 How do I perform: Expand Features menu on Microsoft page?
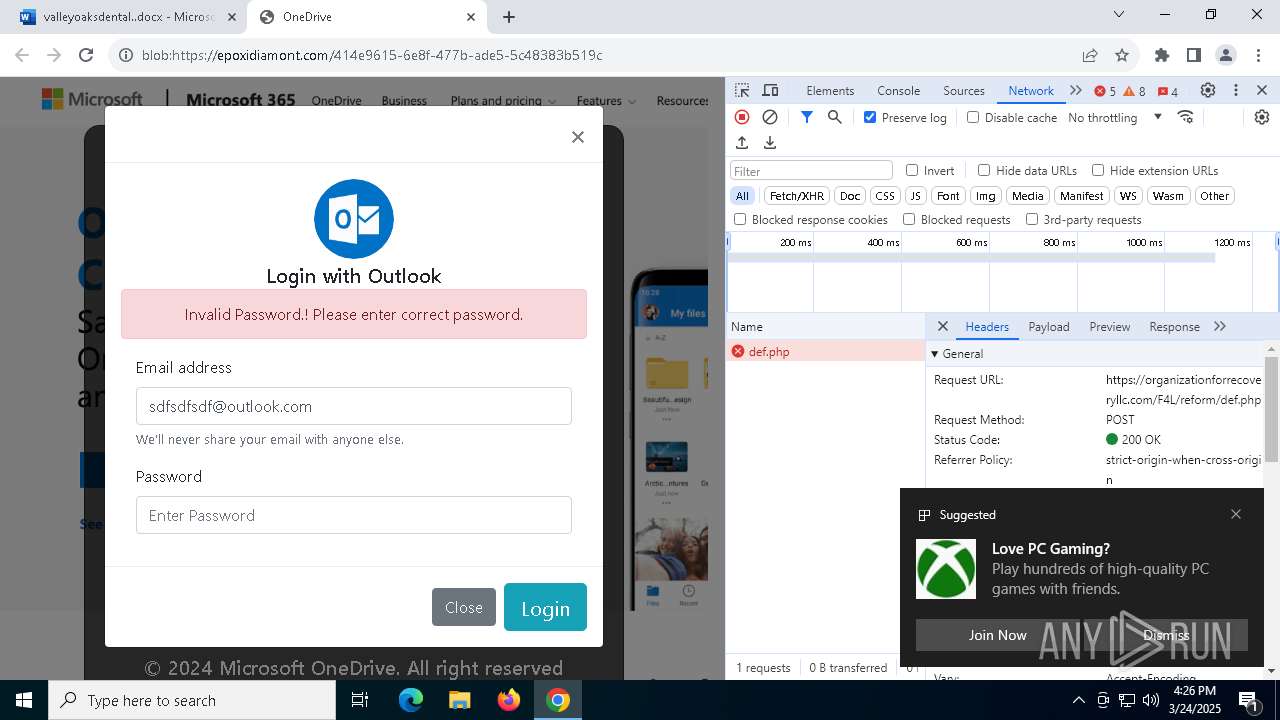[606, 101]
